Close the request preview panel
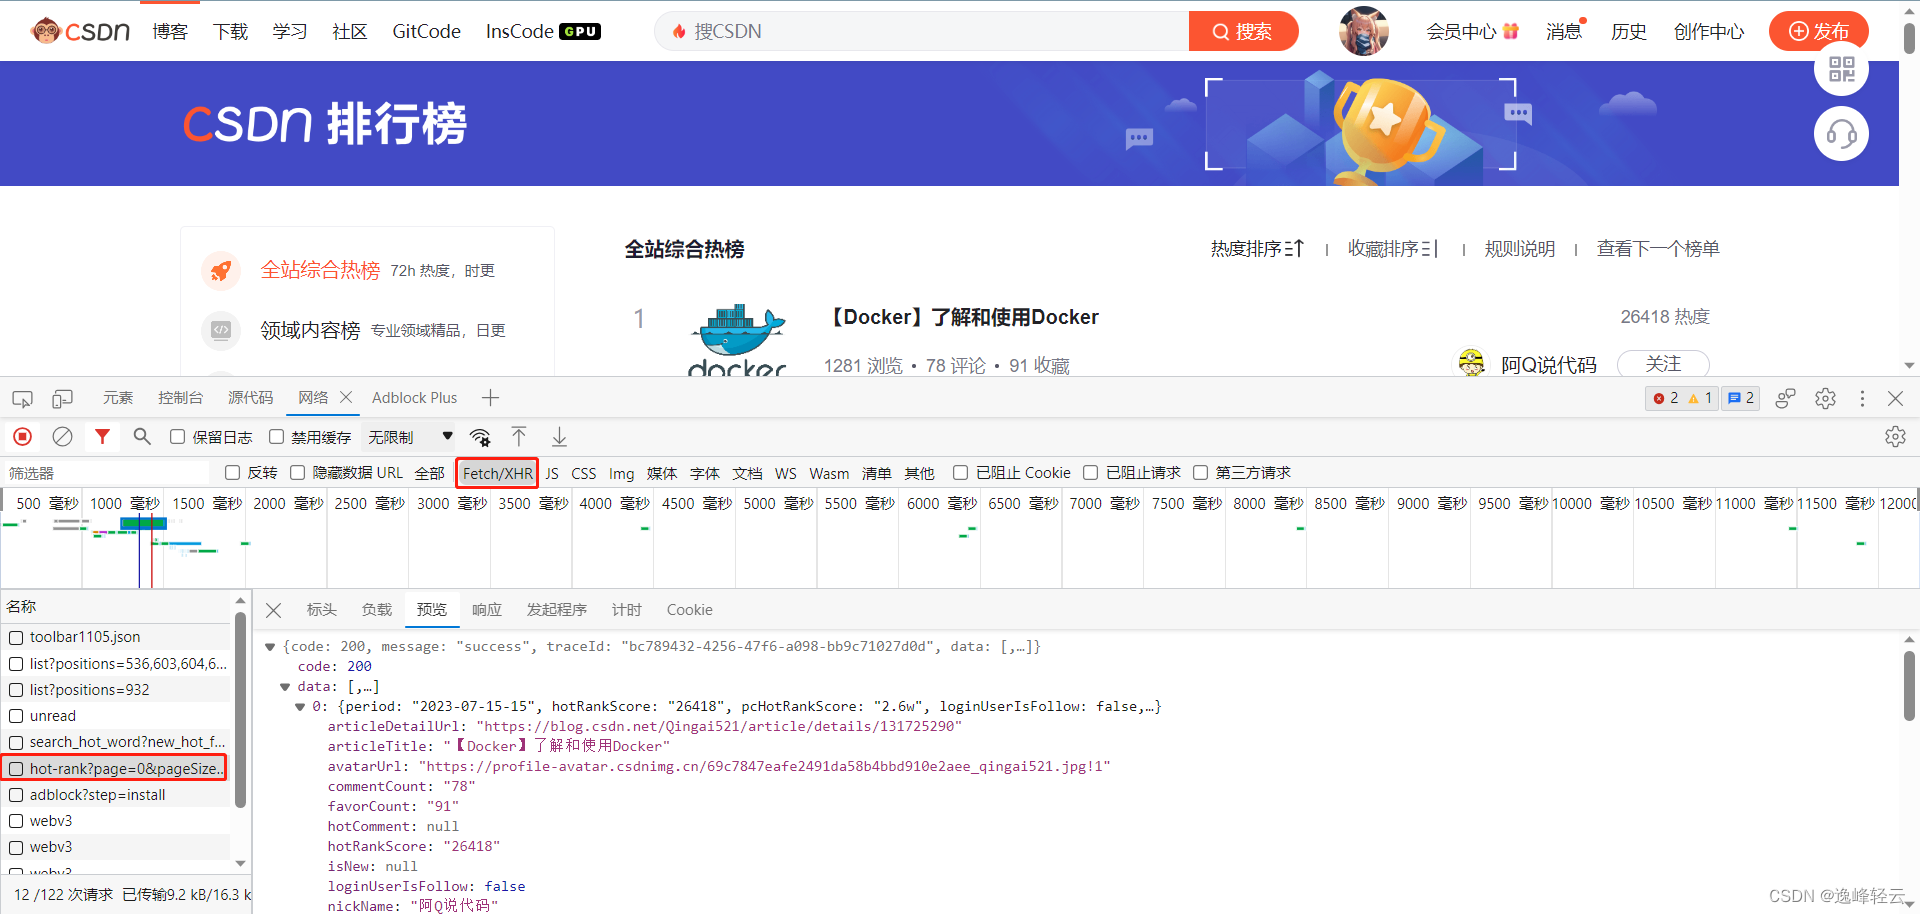Screen dimensions: 1920x914 coord(273,610)
